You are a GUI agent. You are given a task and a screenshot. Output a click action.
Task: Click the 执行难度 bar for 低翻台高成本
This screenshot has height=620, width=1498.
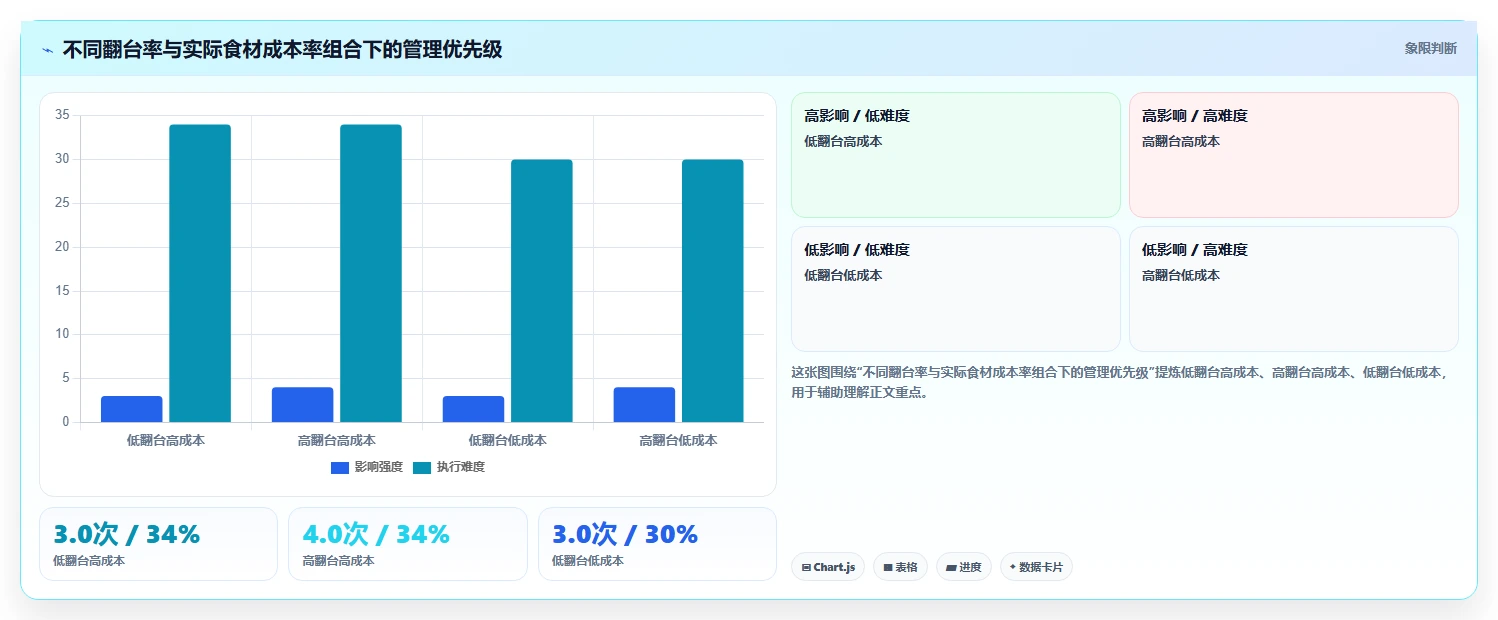click(x=200, y=273)
